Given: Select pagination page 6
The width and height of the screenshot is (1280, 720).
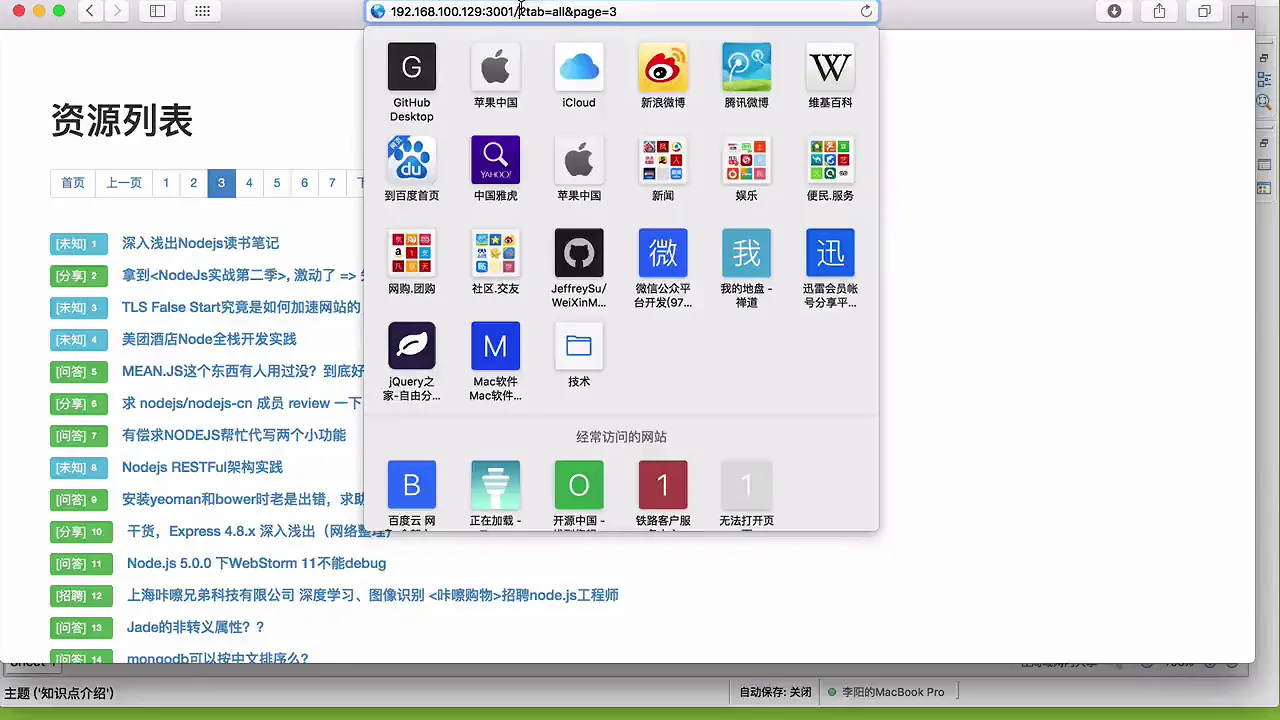Looking at the screenshot, I should pos(304,183).
